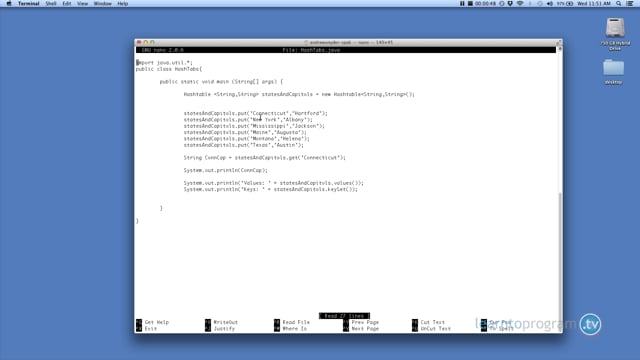Click the nano Exit shortcut
The width and height of the screenshot is (640, 360).
[146, 329]
